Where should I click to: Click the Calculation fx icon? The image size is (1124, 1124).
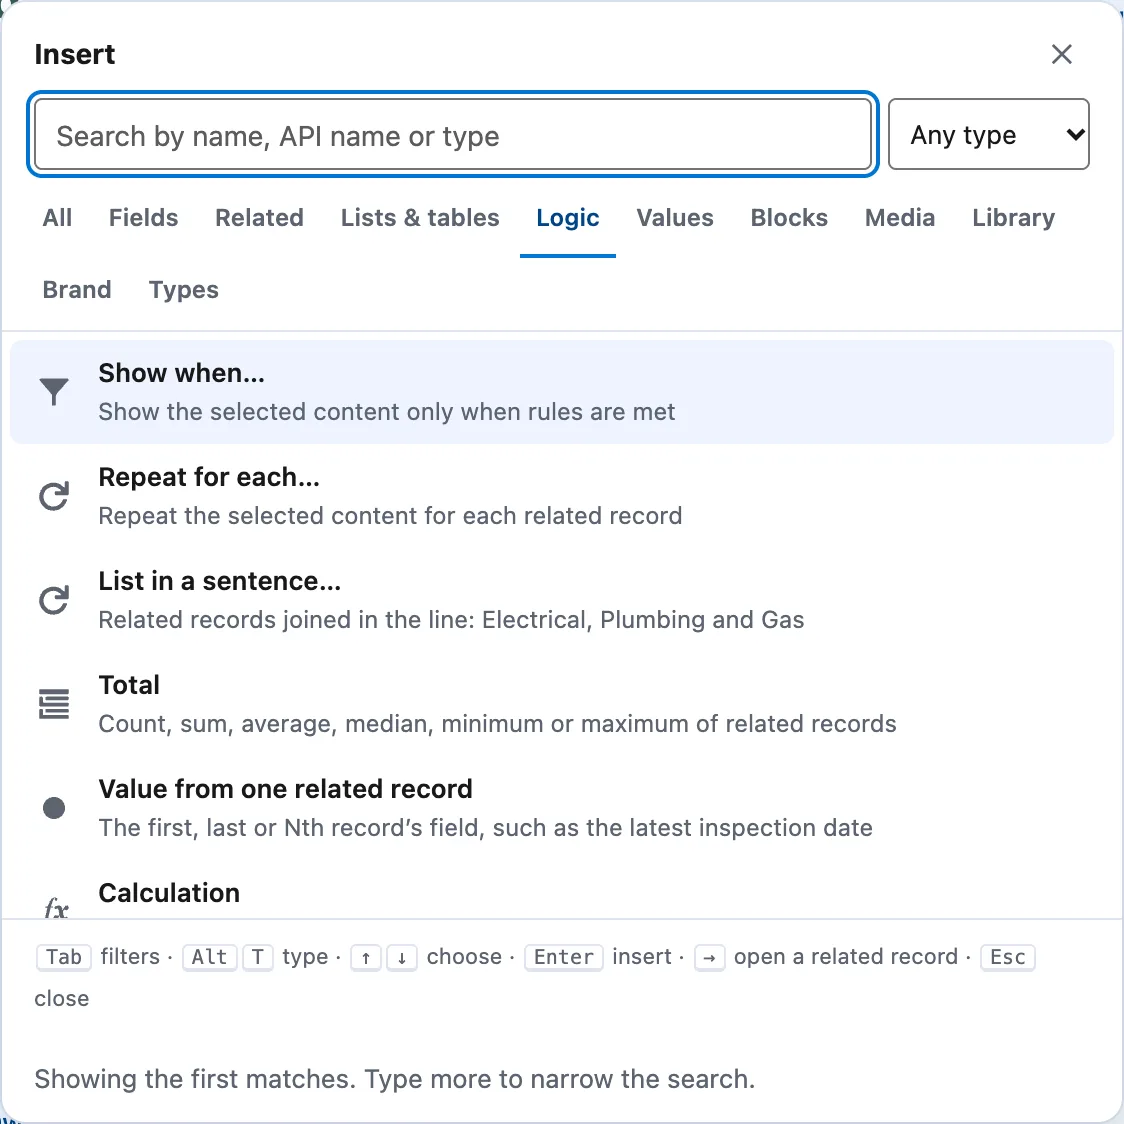click(56, 908)
